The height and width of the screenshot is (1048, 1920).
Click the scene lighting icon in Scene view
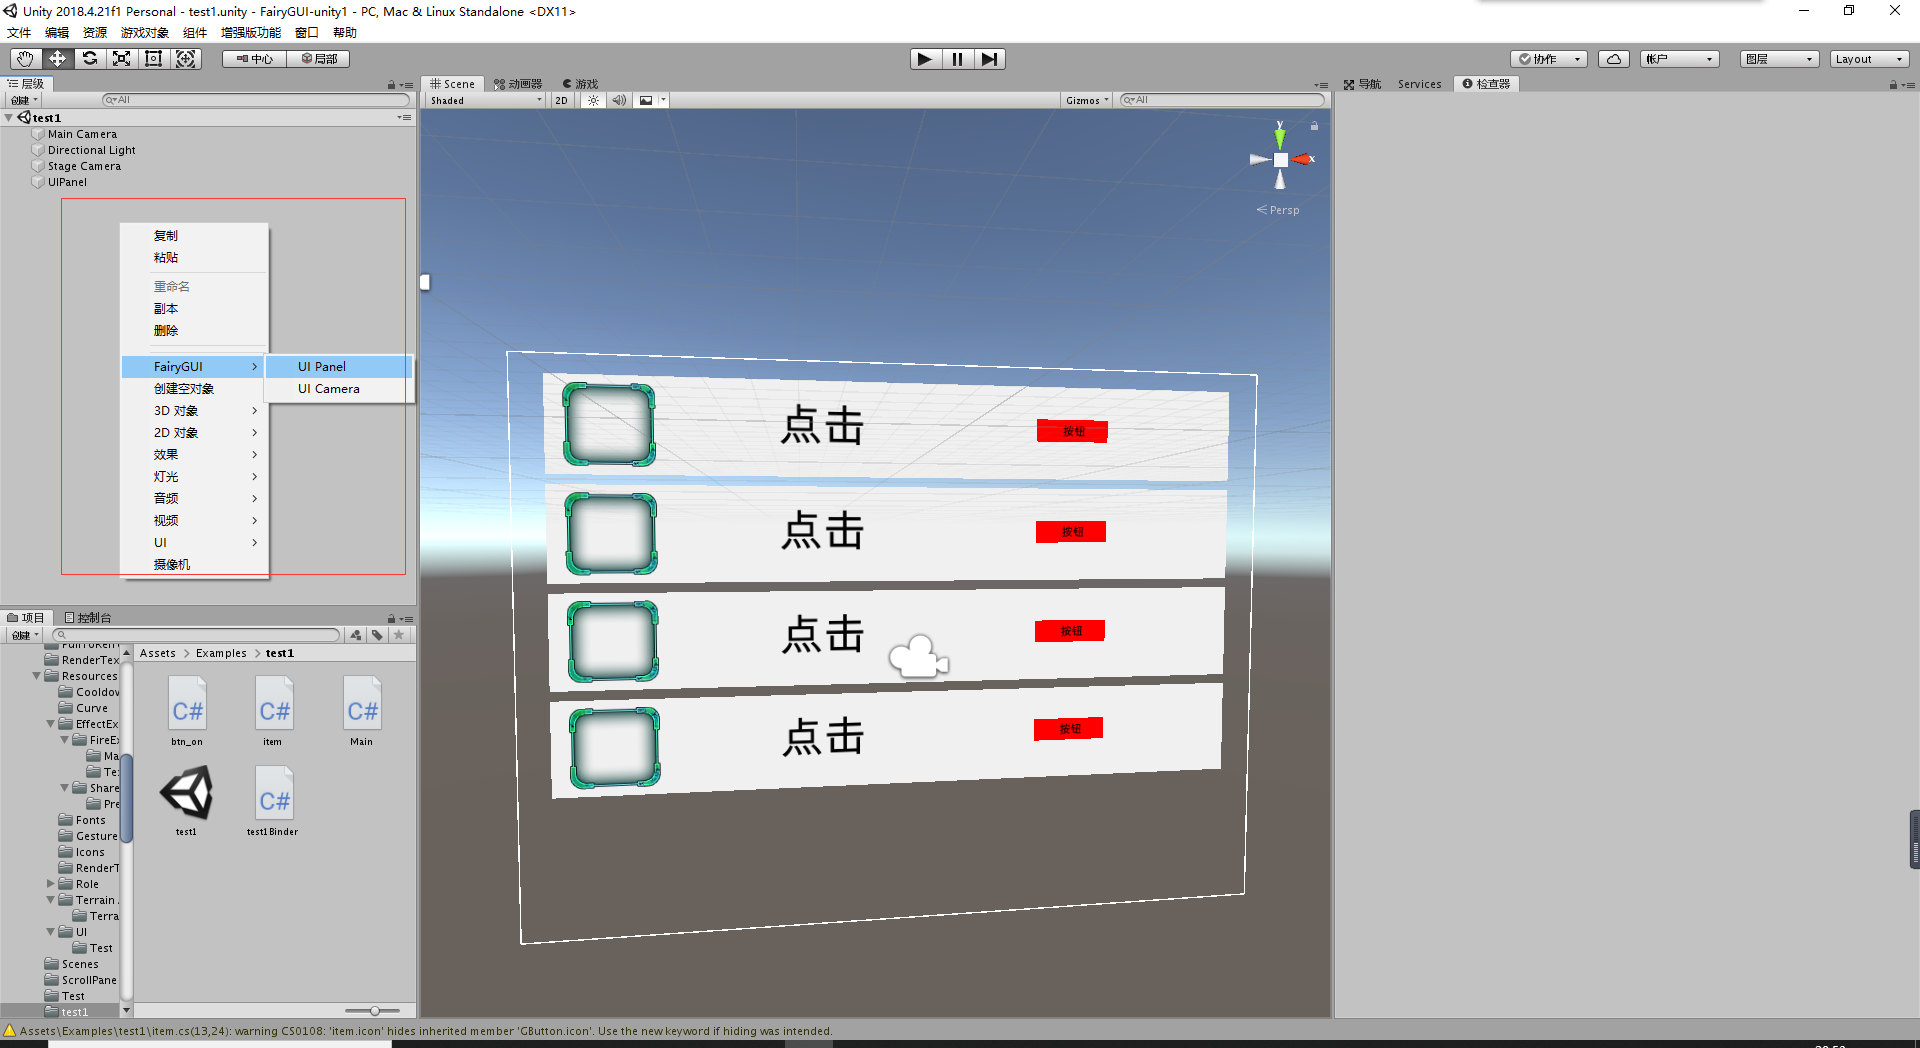pyautogui.click(x=593, y=100)
